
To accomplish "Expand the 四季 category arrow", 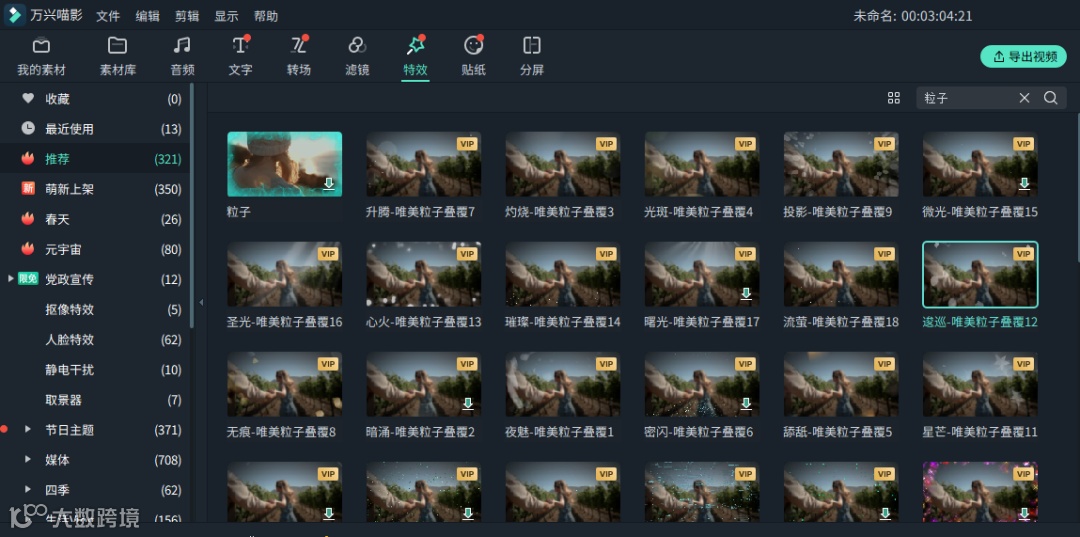I will (28, 489).
